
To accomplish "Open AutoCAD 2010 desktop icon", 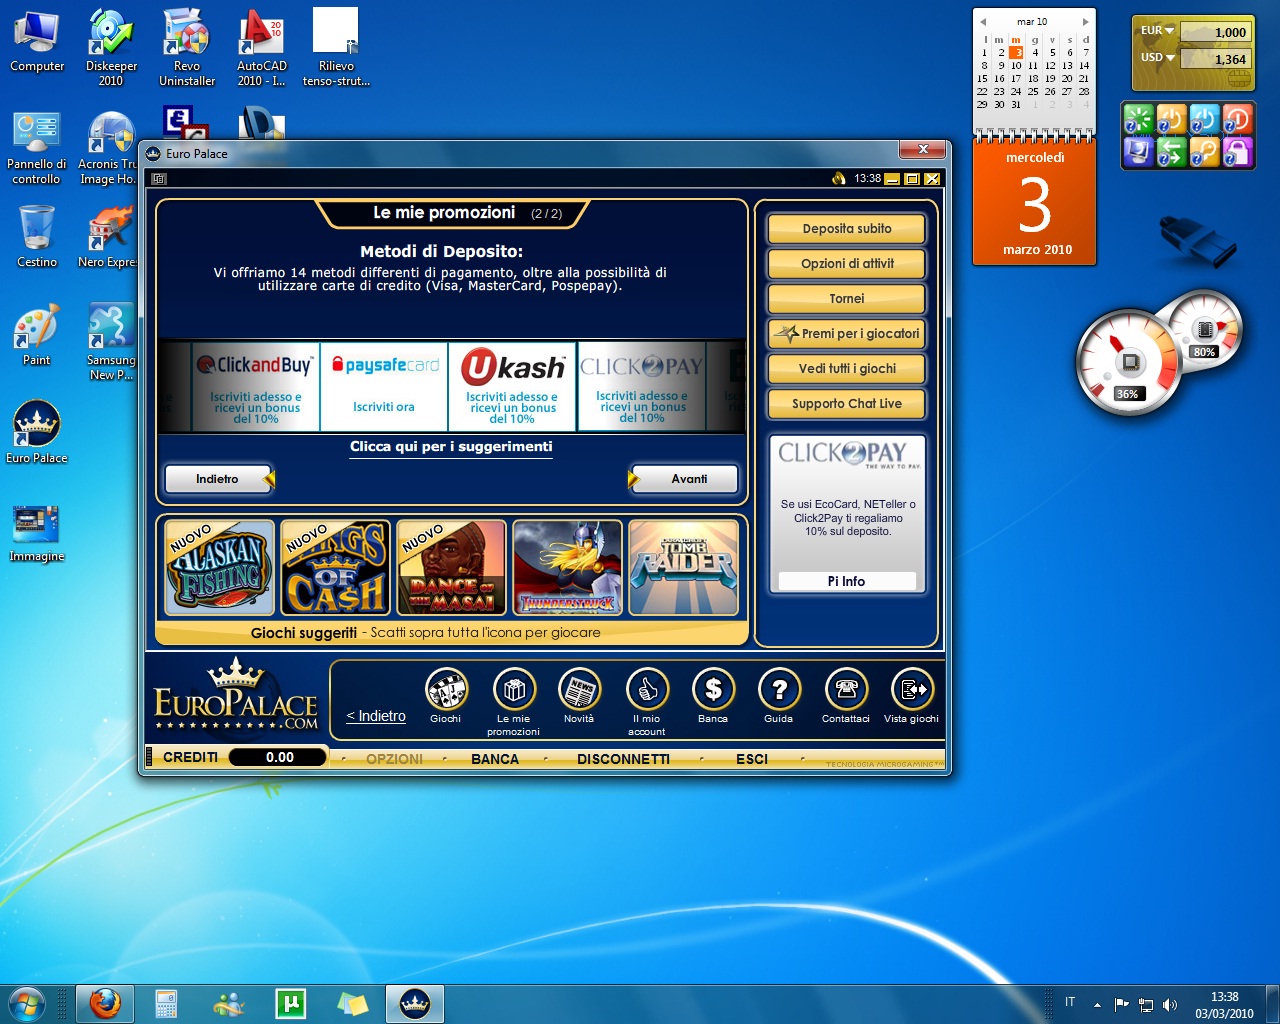I will pos(261,48).
